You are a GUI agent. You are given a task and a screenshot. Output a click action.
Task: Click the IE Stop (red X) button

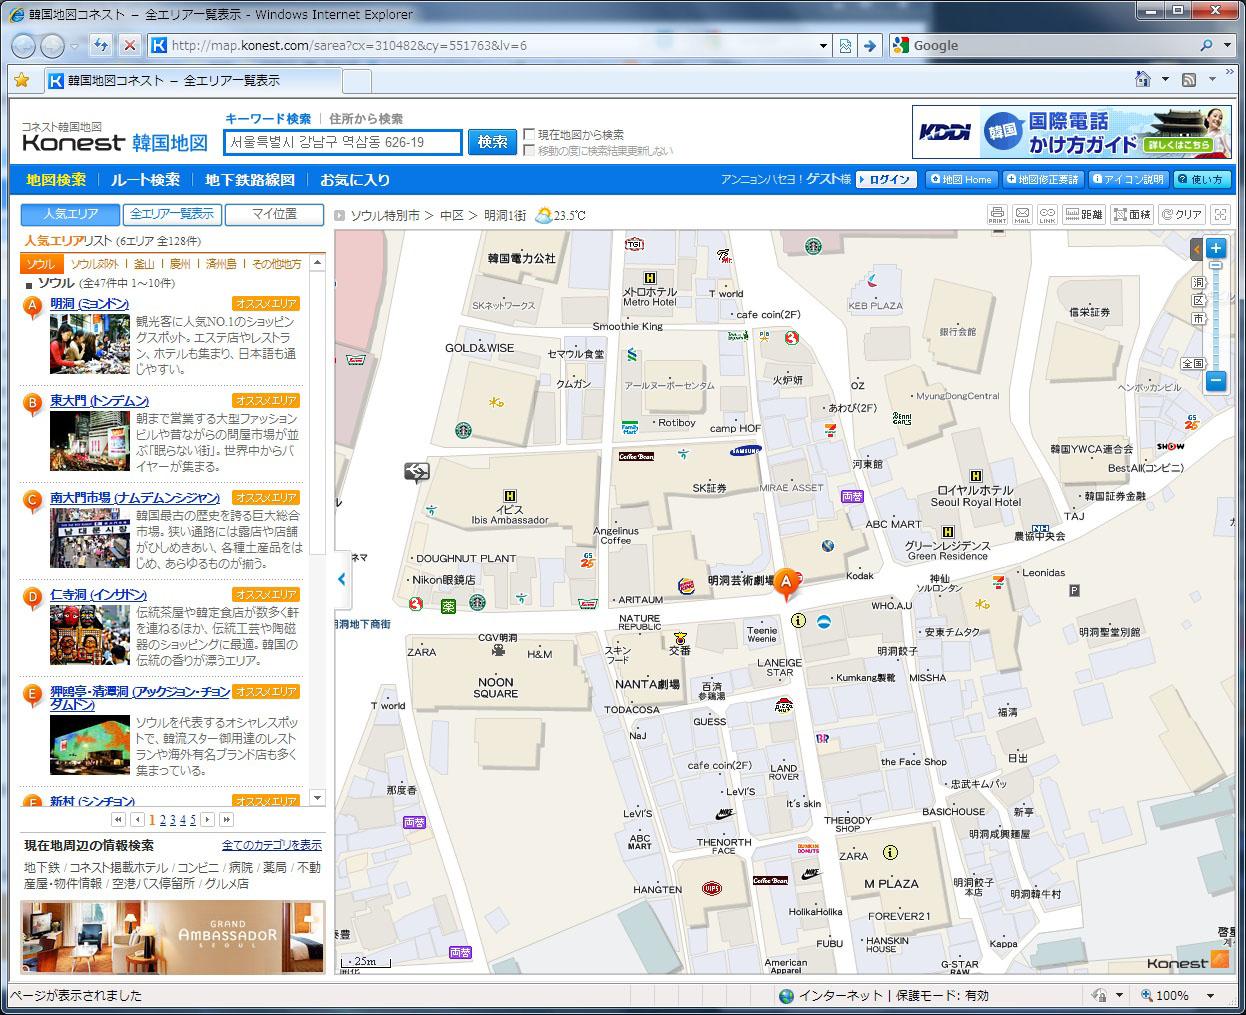tap(130, 45)
